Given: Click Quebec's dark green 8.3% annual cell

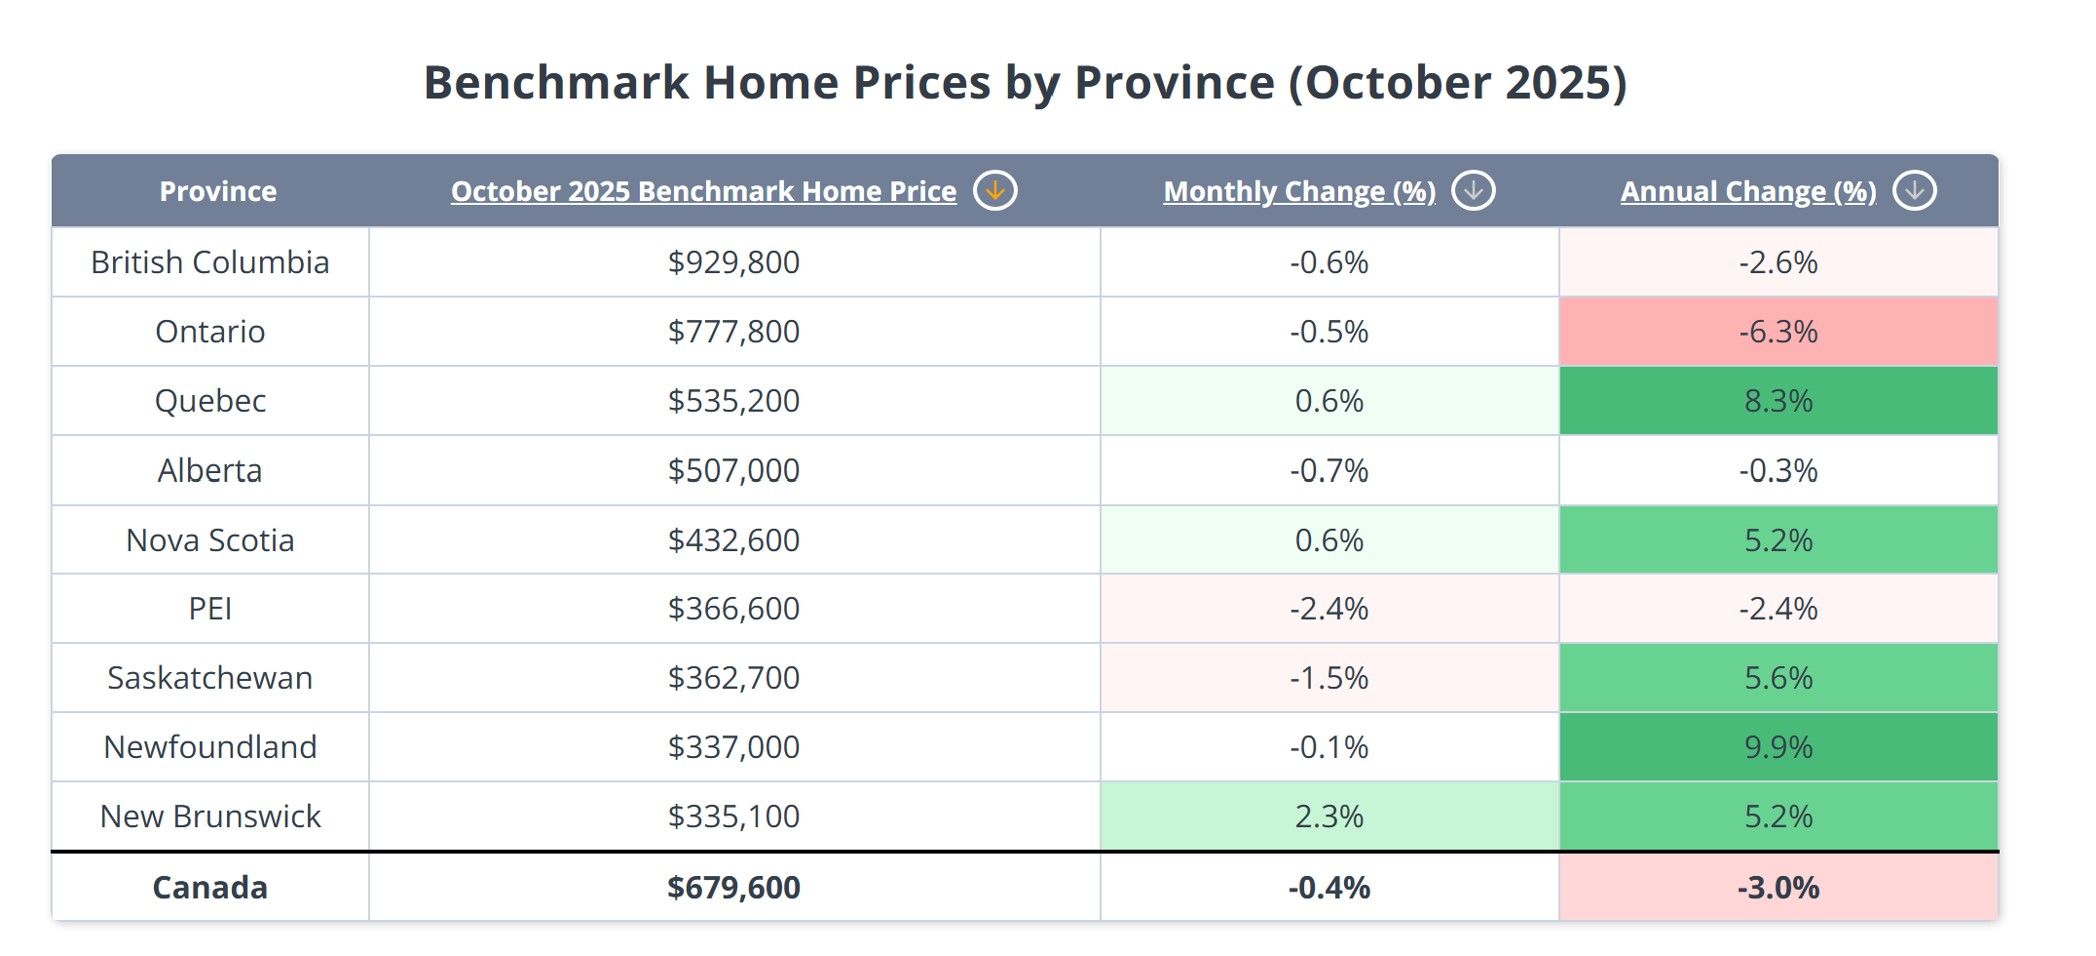Looking at the screenshot, I should (1778, 401).
